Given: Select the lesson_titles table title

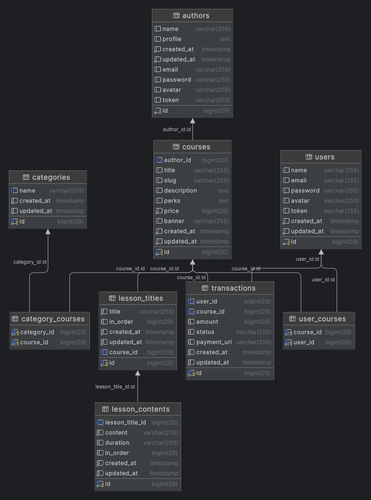Looking at the screenshot, I should [141, 298].
